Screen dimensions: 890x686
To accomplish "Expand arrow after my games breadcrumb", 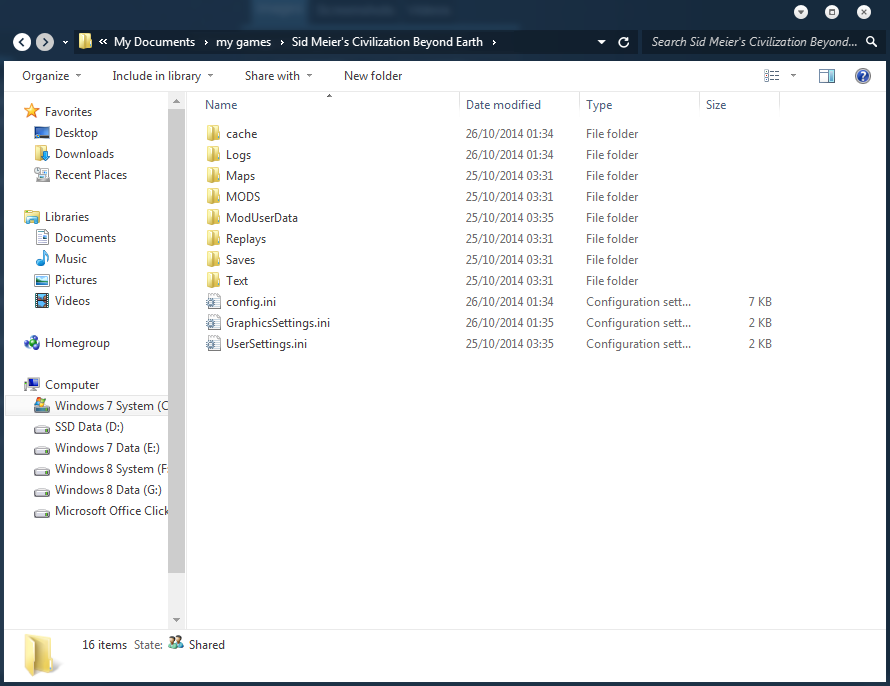I will 282,43.
